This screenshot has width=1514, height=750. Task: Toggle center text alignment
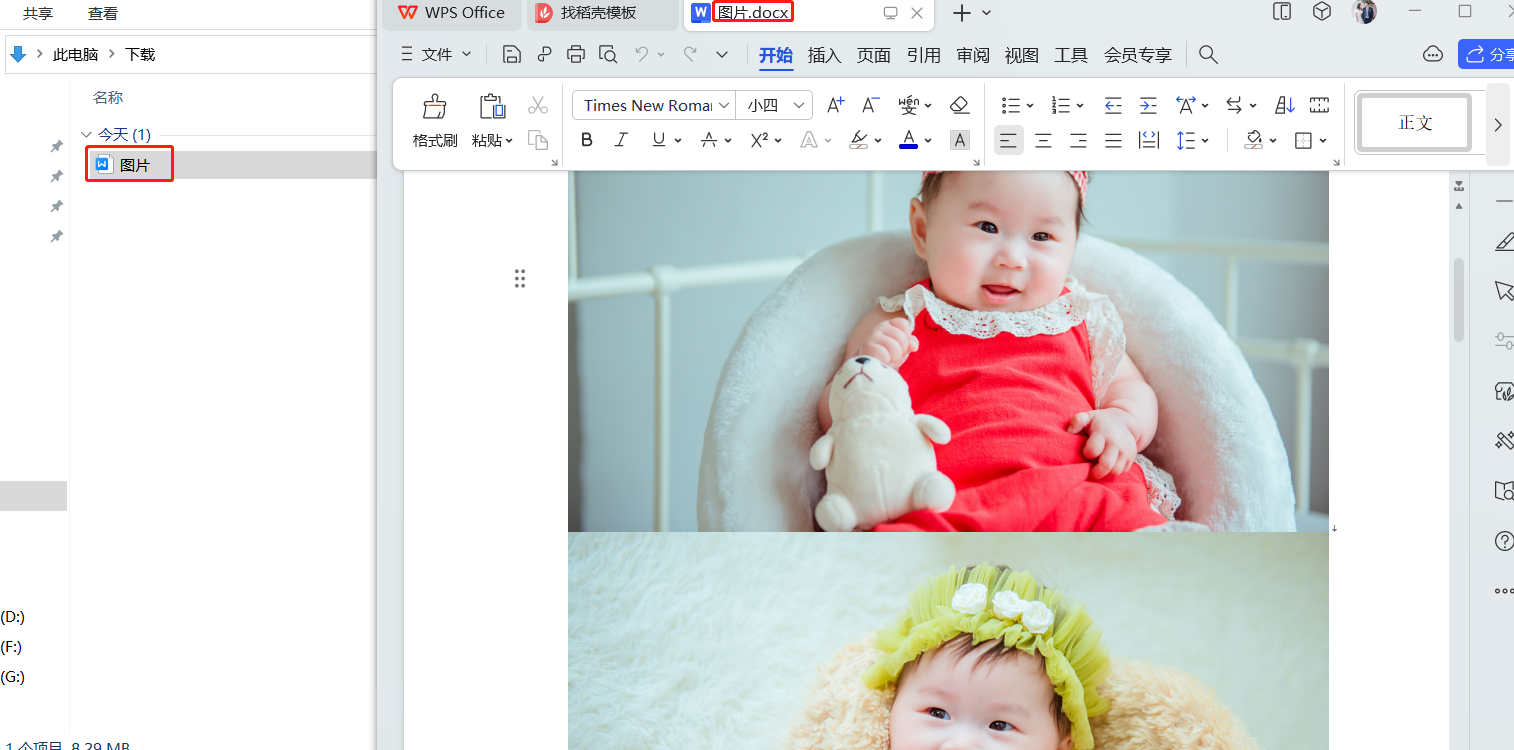pos(1043,141)
